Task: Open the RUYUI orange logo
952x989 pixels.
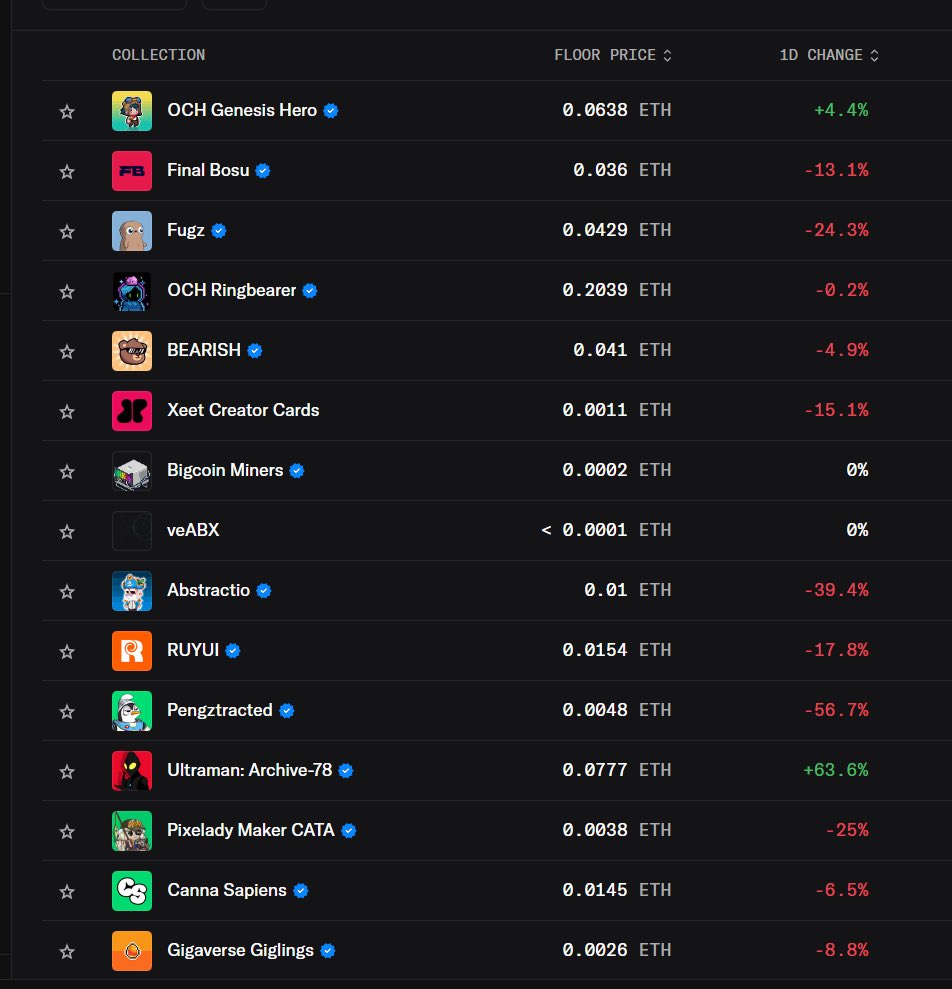Action: coord(132,651)
